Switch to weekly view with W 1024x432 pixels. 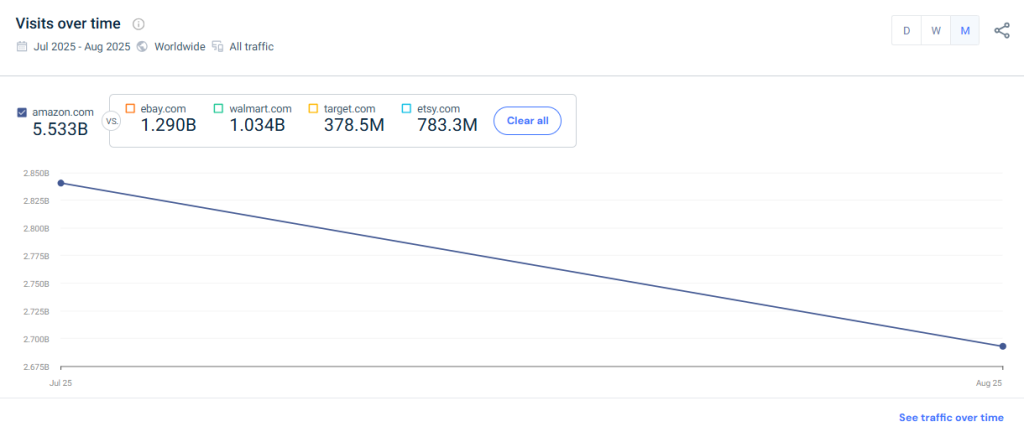click(936, 31)
